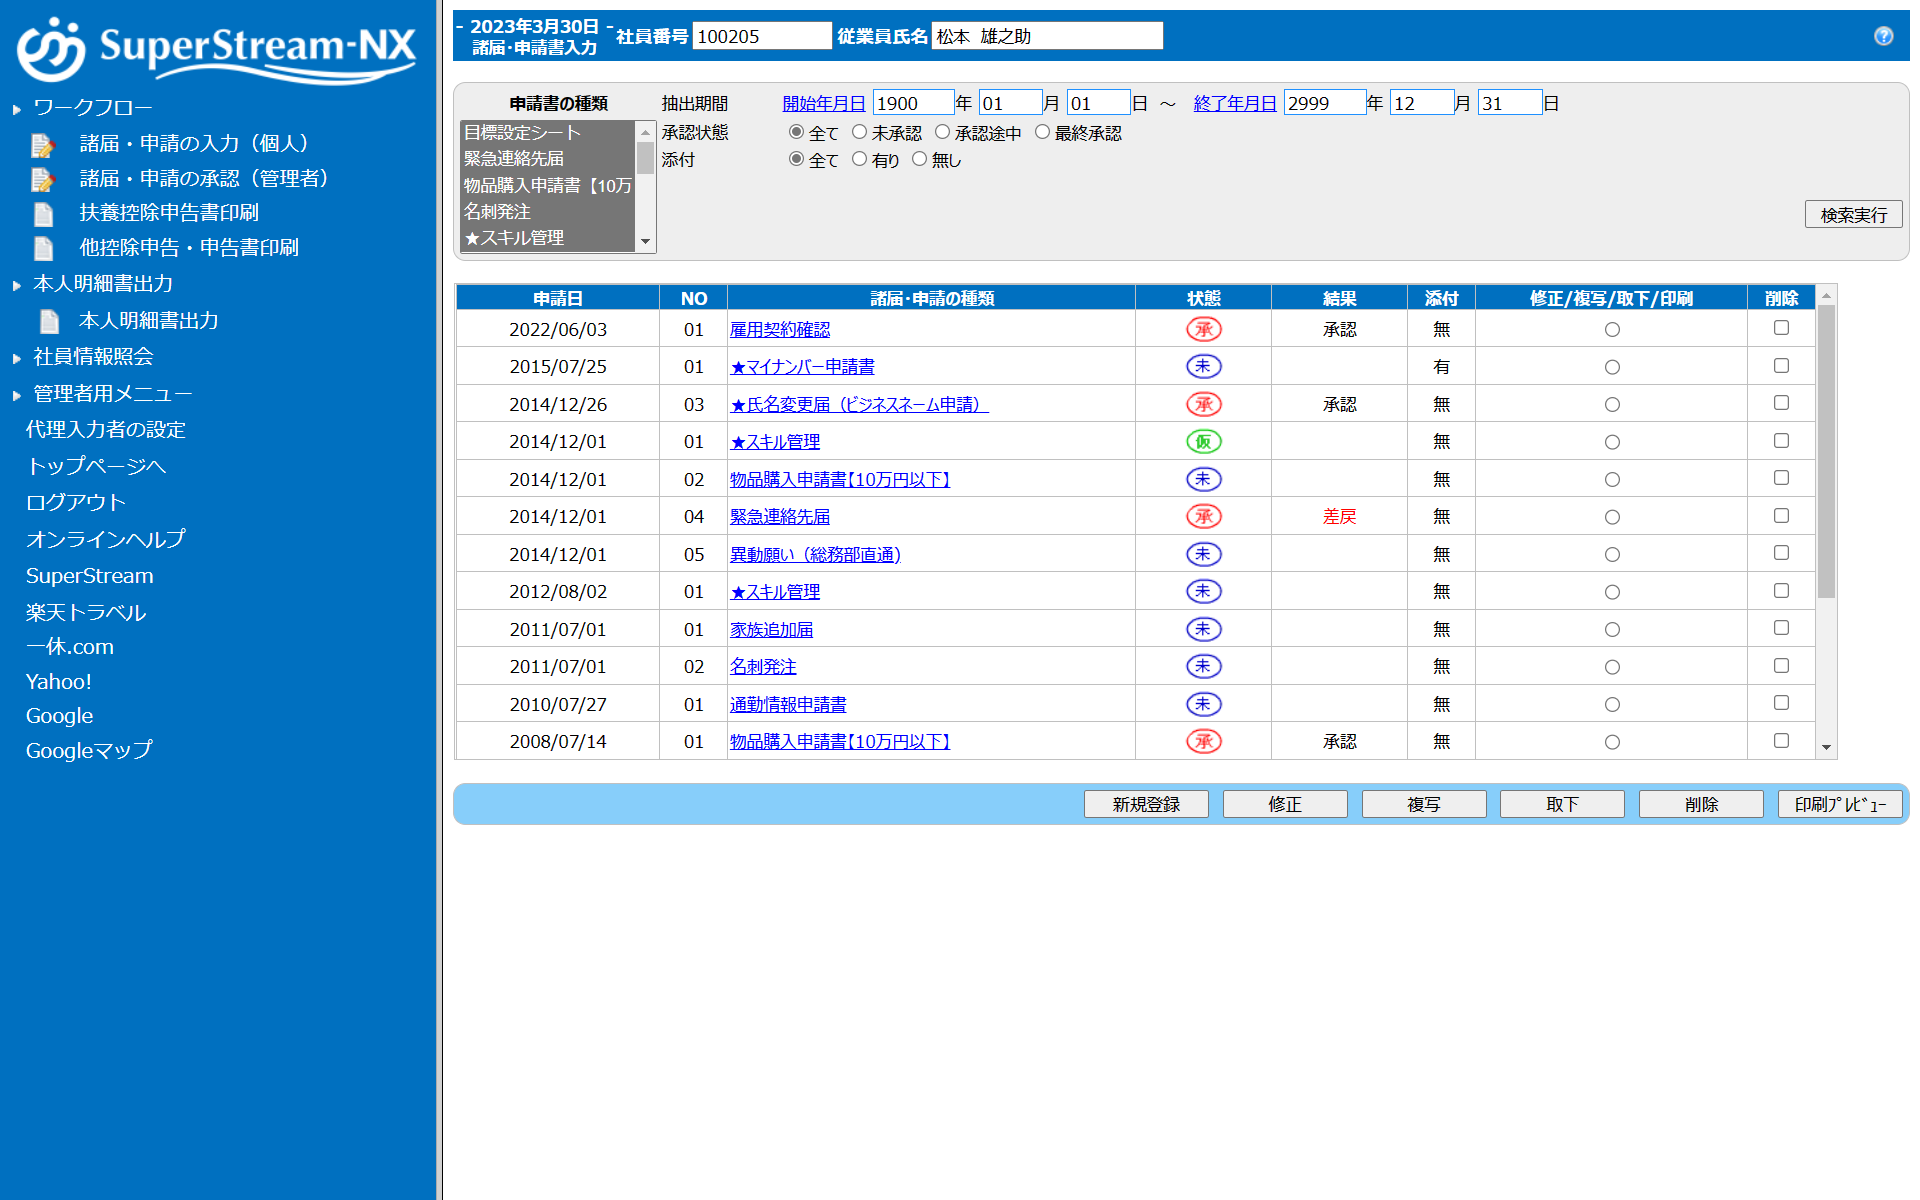Click the 諸届・申請の入力（個人） document icon
This screenshot has height=1200, width=1920.
(x=42, y=145)
